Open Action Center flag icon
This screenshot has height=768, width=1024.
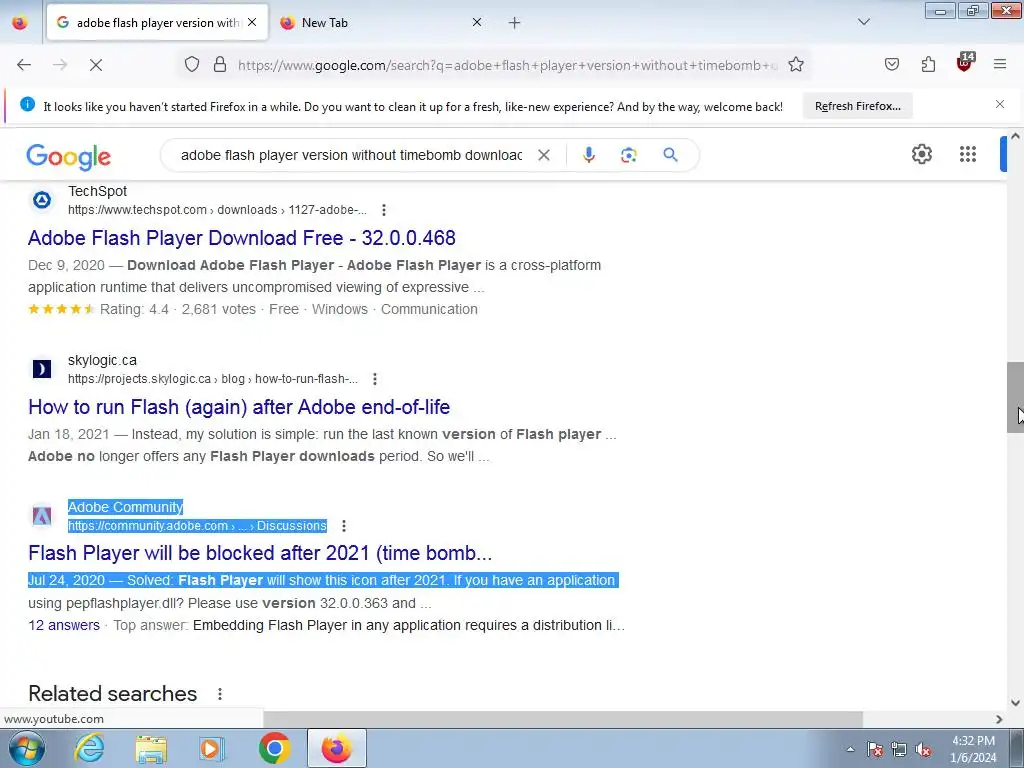pyautogui.click(x=875, y=749)
